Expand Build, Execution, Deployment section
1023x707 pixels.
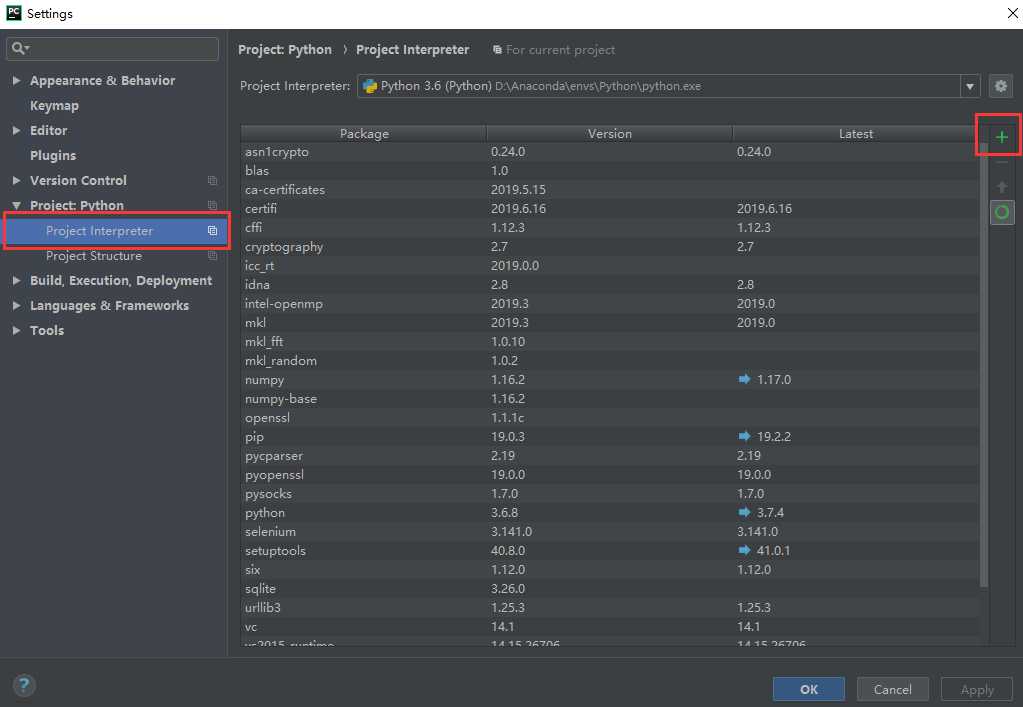pos(16,280)
